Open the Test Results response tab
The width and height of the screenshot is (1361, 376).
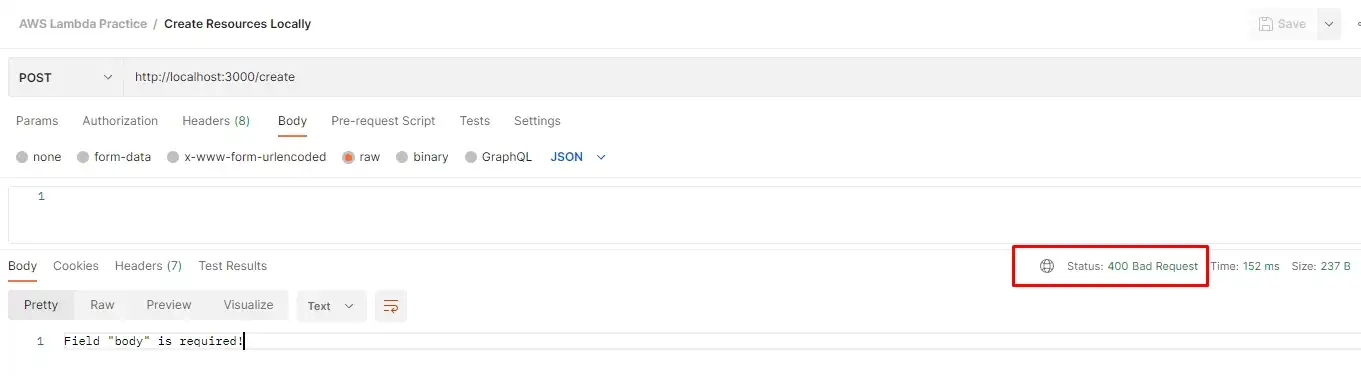[233, 266]
